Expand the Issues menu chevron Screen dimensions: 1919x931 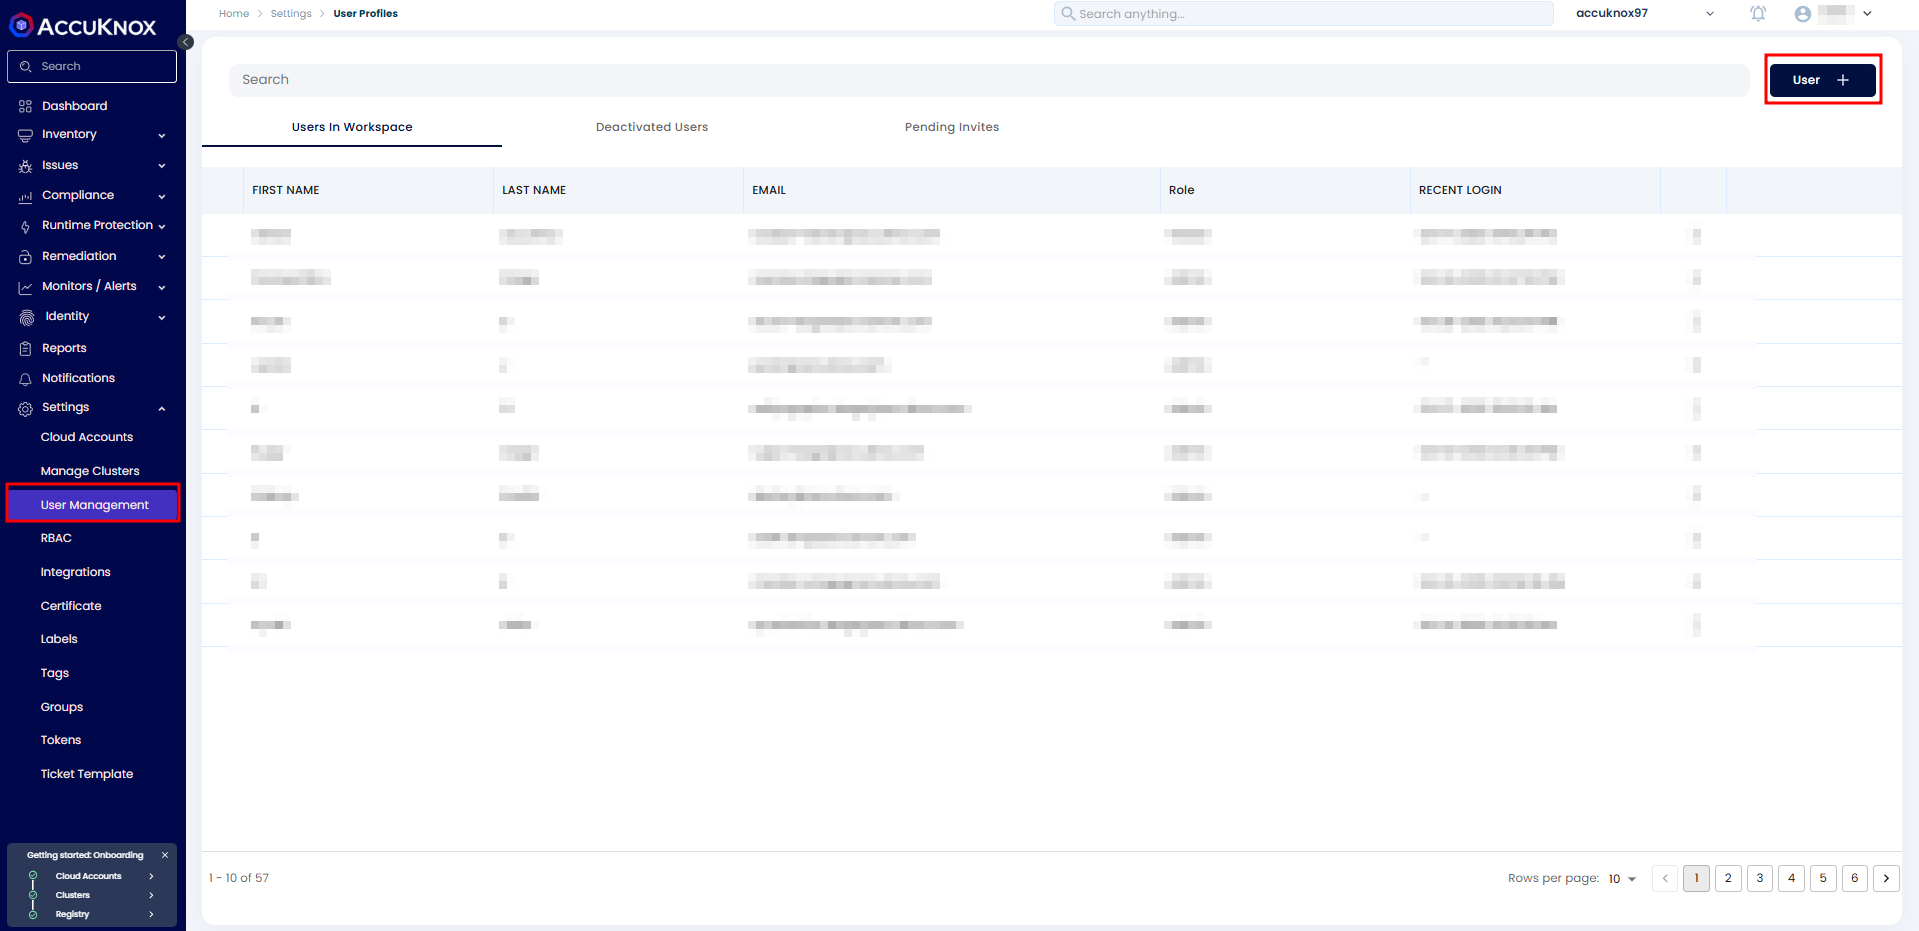tap(162, 166)
